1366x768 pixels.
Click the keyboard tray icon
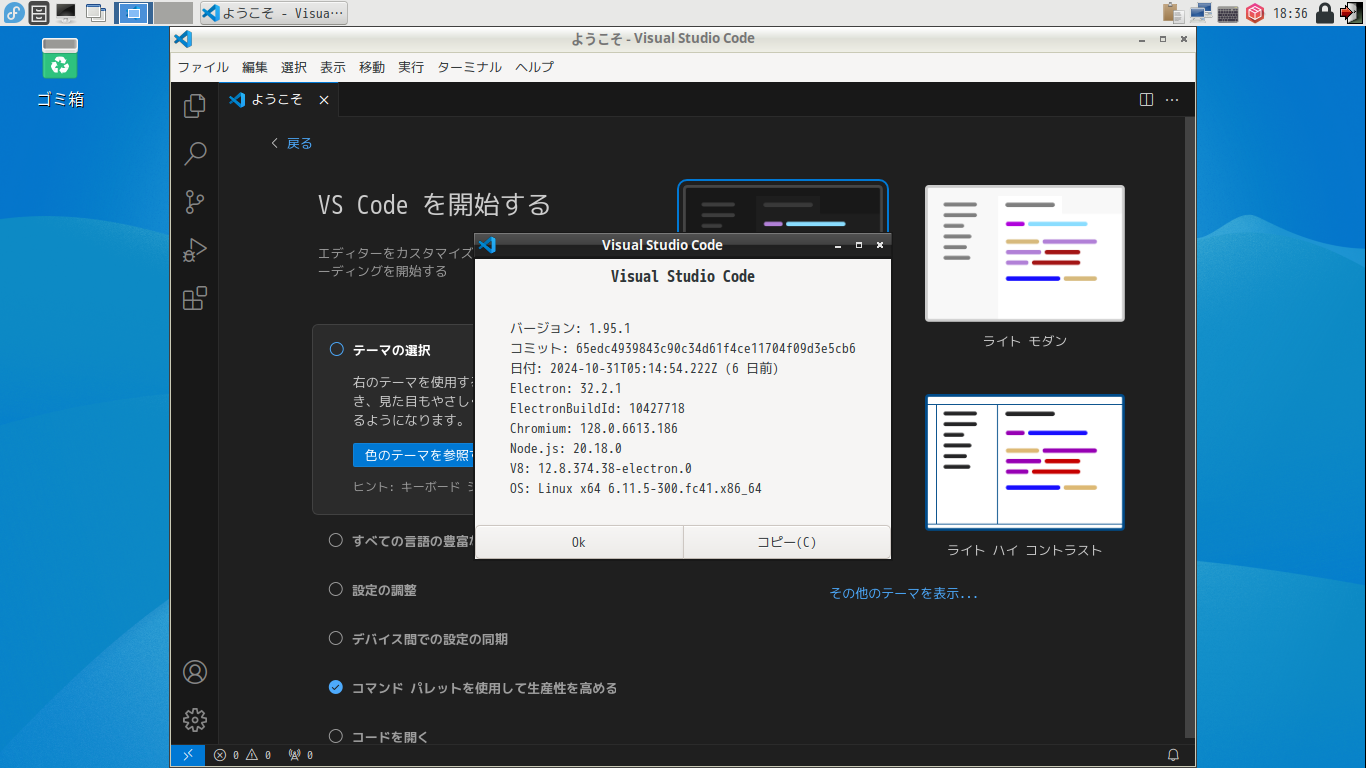click(x=1228, y=13)
